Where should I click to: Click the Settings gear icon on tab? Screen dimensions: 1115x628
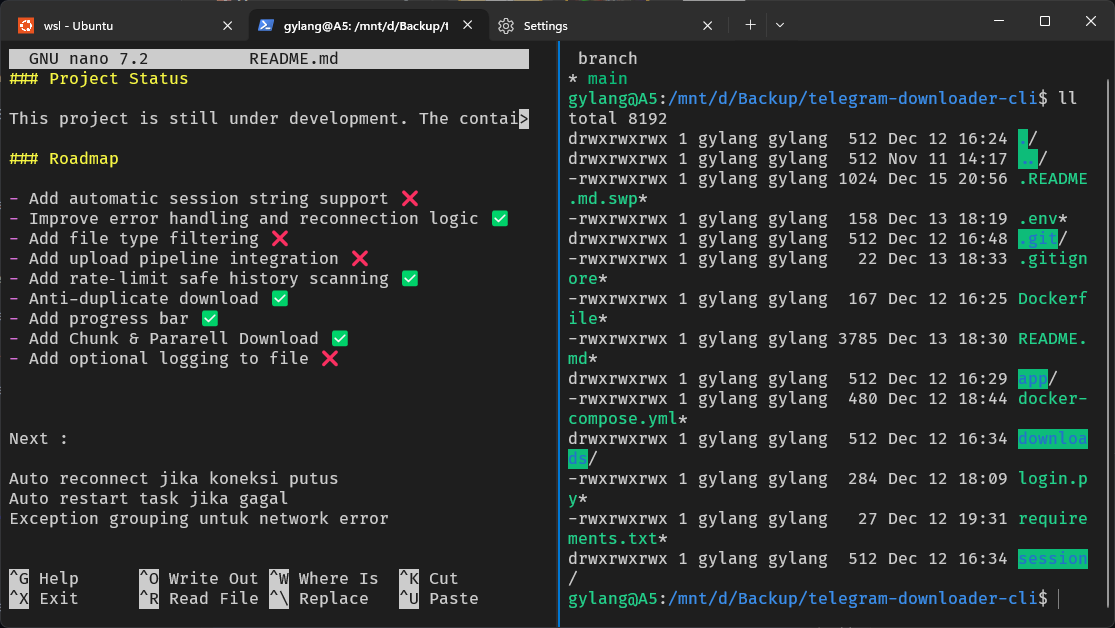506,26
